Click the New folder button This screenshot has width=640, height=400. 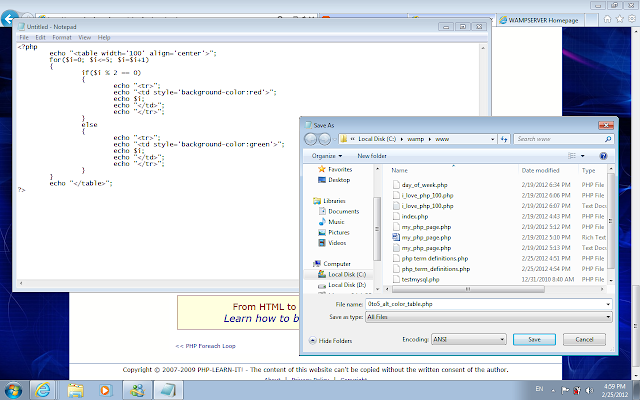click(x=372, y=156)
